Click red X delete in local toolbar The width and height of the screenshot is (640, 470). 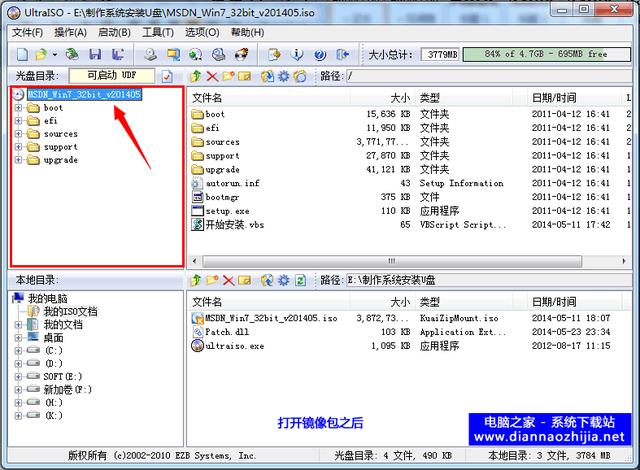[x=228, y=280]
